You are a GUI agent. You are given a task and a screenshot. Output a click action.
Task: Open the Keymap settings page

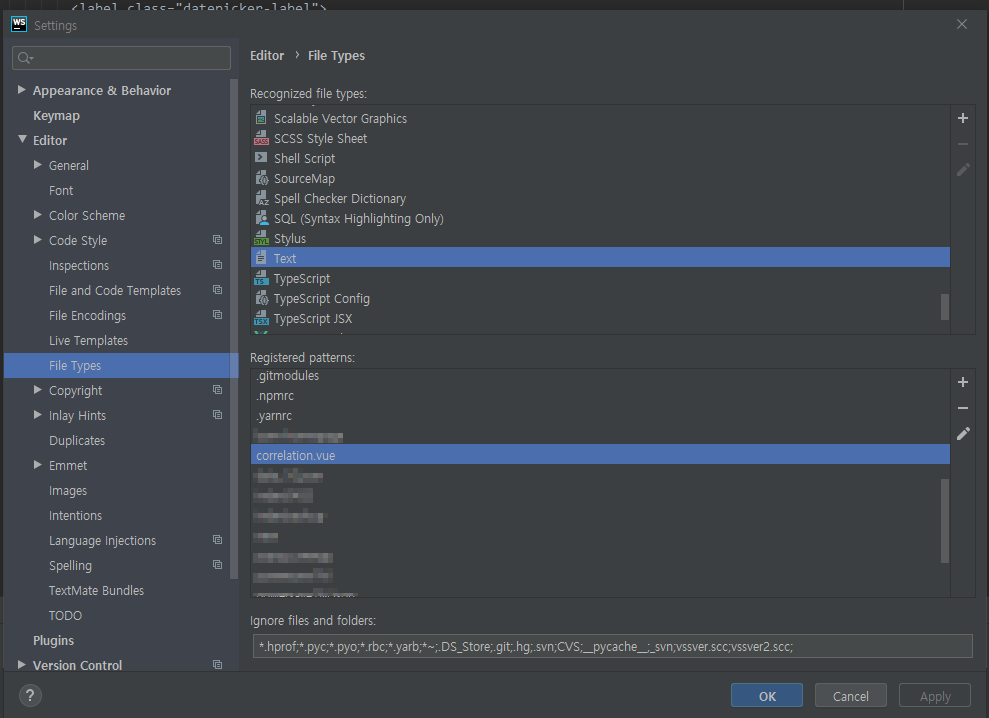[56, 115]
